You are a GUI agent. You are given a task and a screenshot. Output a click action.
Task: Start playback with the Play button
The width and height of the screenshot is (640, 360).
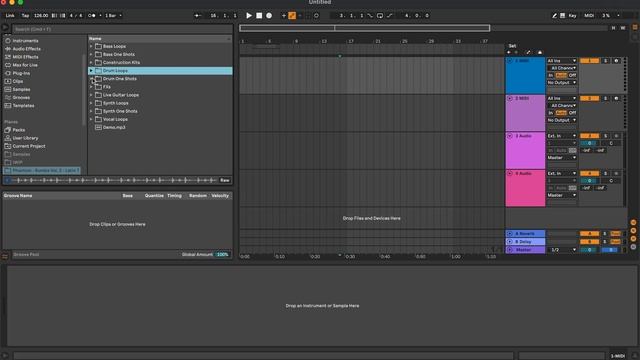click(249, 16)
